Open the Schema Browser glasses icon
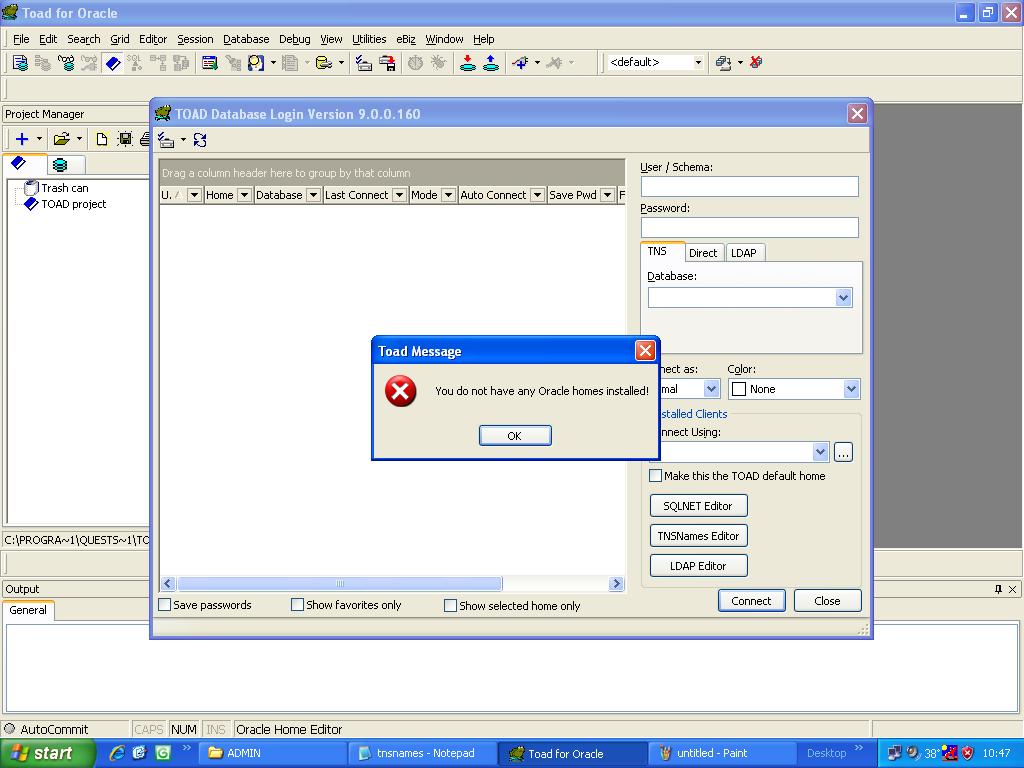 66,63
